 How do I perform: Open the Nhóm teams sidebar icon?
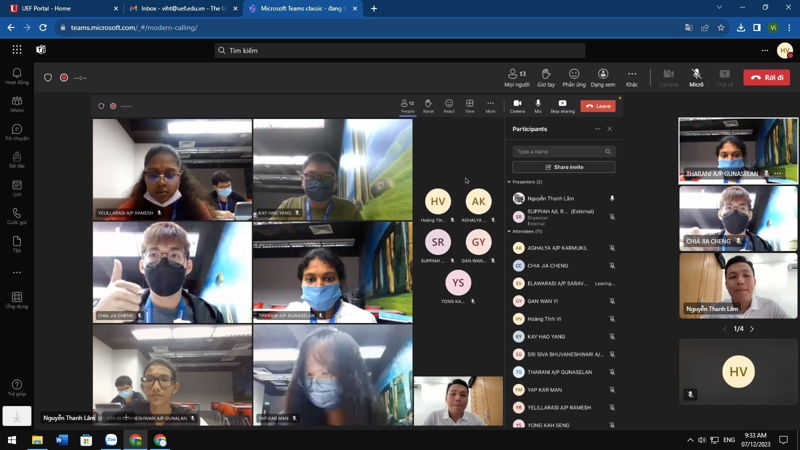[17, 104]
